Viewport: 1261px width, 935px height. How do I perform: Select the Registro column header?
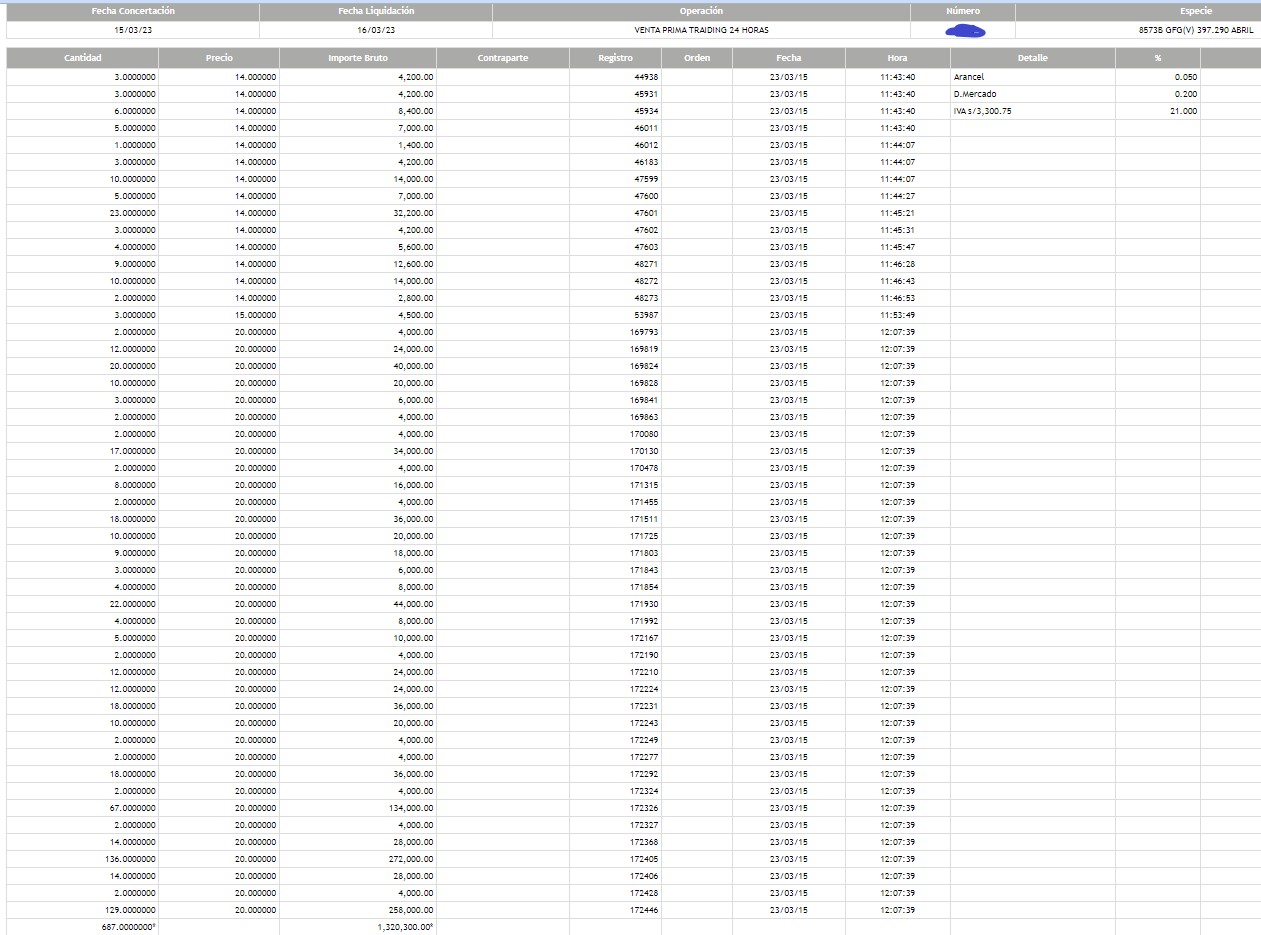pyautogui.click(x=615, y=58)
